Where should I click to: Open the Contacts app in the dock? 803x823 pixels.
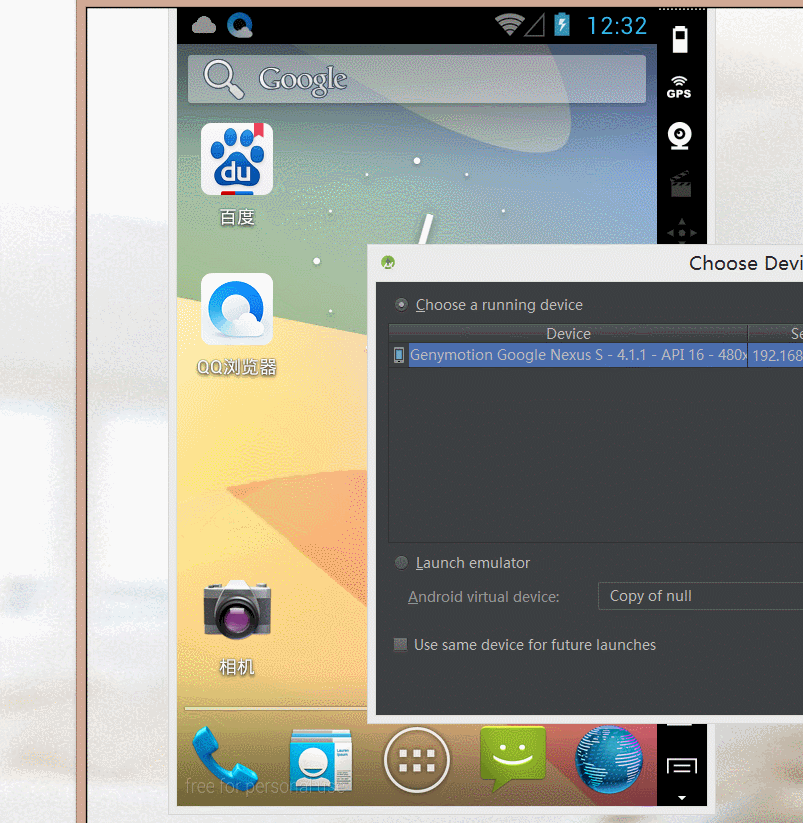[321, 760]
